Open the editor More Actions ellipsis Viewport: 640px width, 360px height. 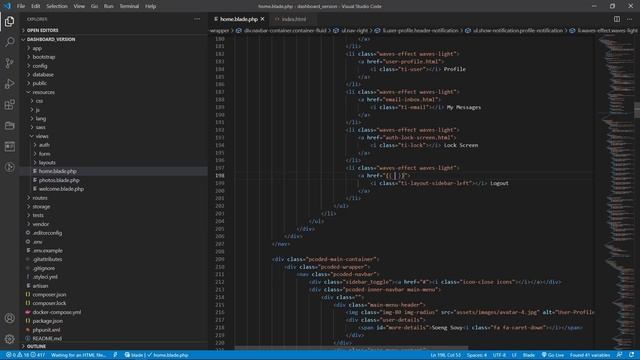point(630,19)
